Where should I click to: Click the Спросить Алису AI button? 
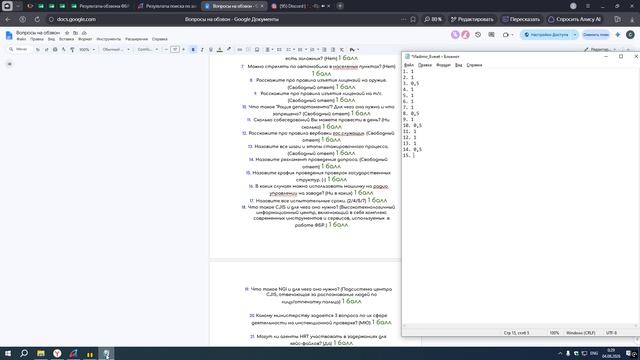tap(574, 19)
